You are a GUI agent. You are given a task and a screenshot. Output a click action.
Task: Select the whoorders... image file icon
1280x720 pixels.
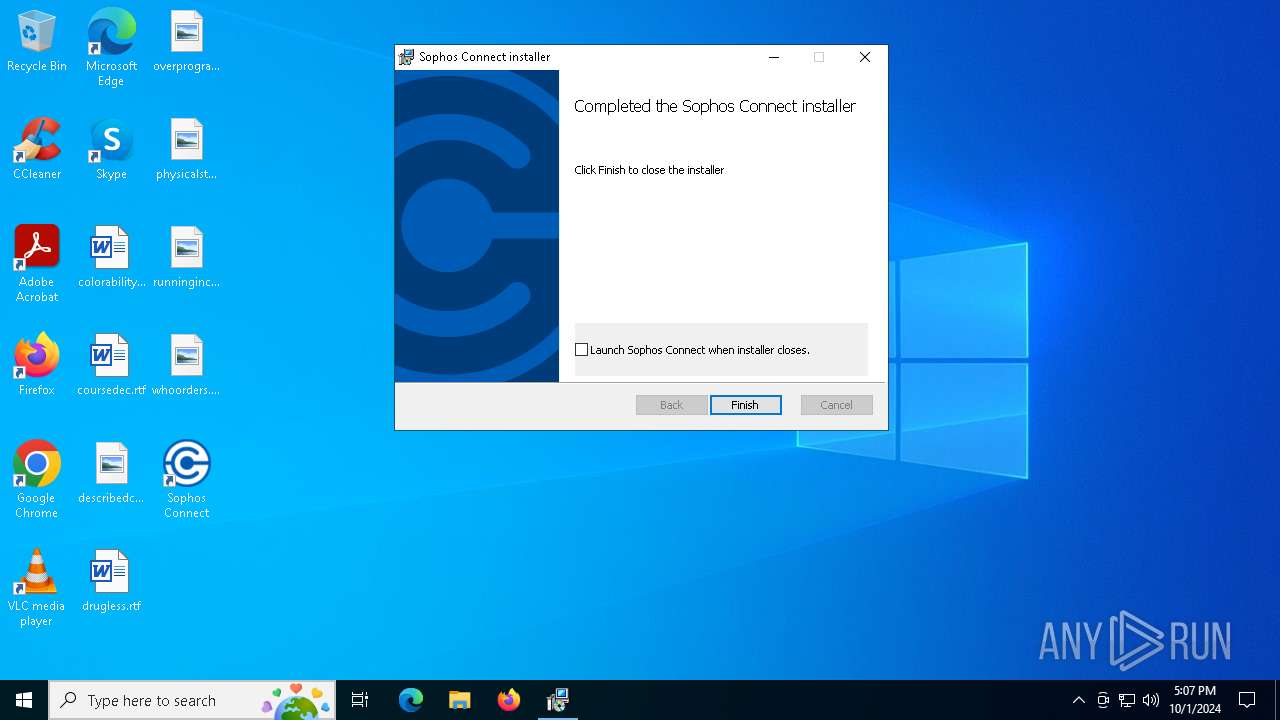point(186,366)
